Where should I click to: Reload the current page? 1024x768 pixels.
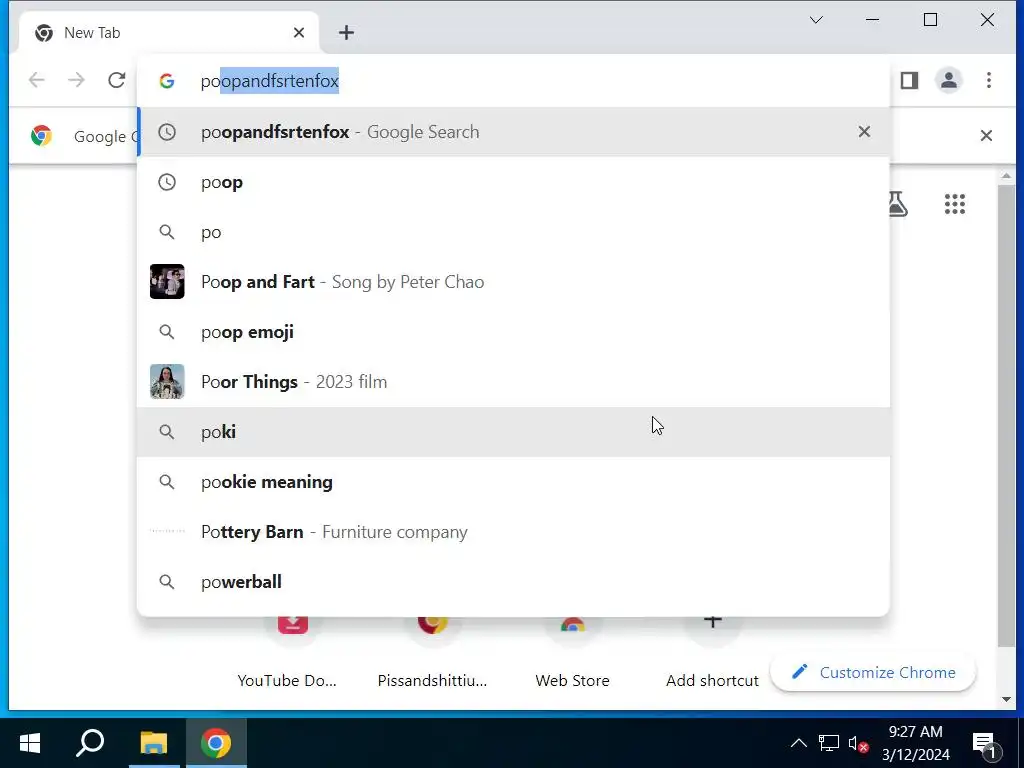coord(116,80)
